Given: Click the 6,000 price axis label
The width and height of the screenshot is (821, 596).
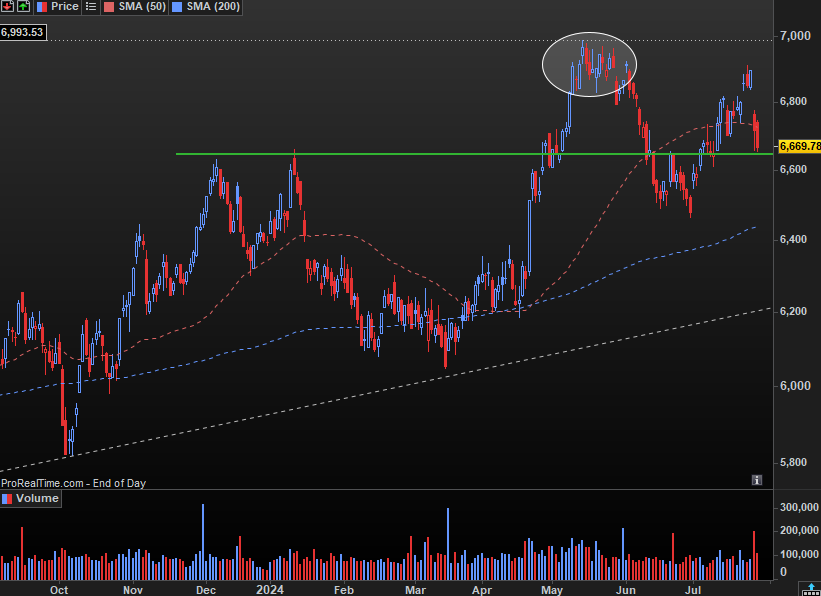Looking at the screenshot, I should 793,385.
